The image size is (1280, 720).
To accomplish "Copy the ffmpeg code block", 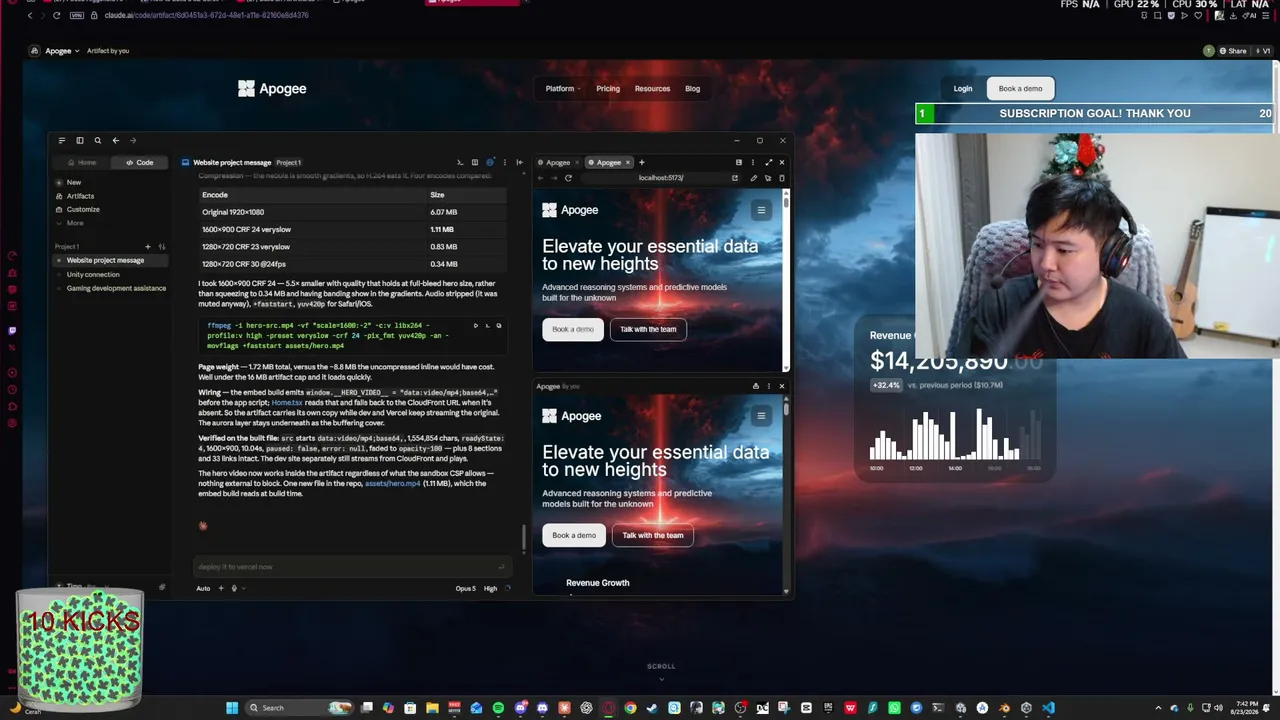I will coord(499,325).
